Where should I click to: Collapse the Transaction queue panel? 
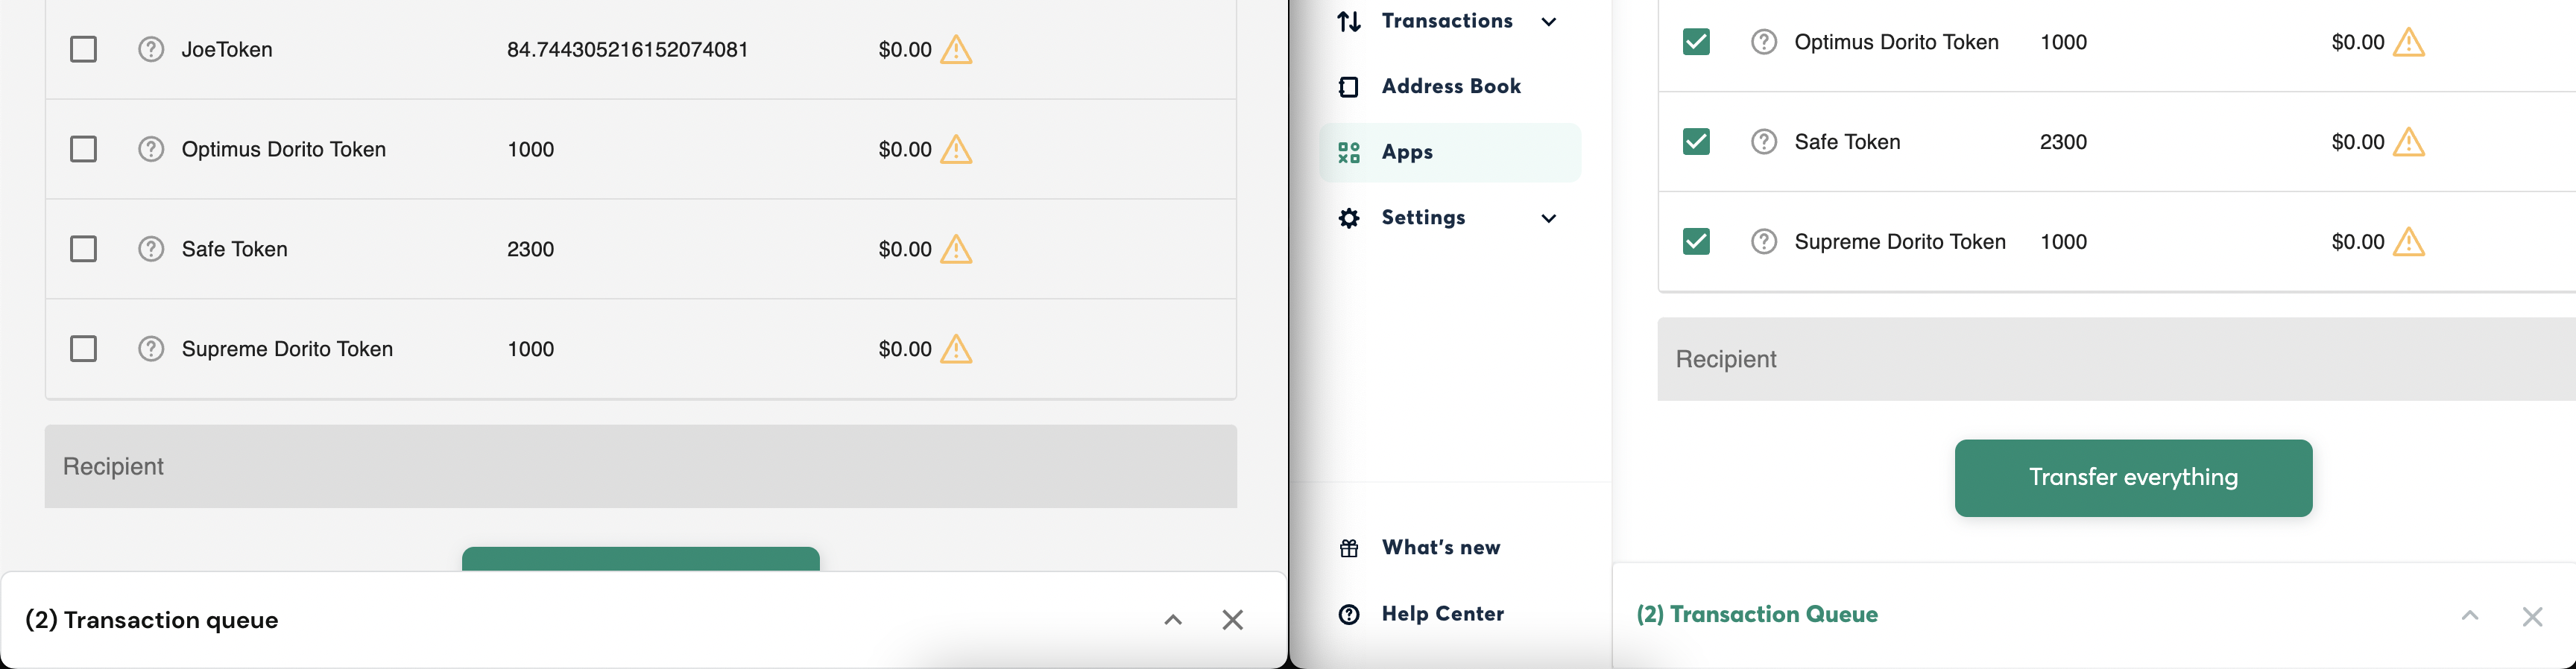1172,620
